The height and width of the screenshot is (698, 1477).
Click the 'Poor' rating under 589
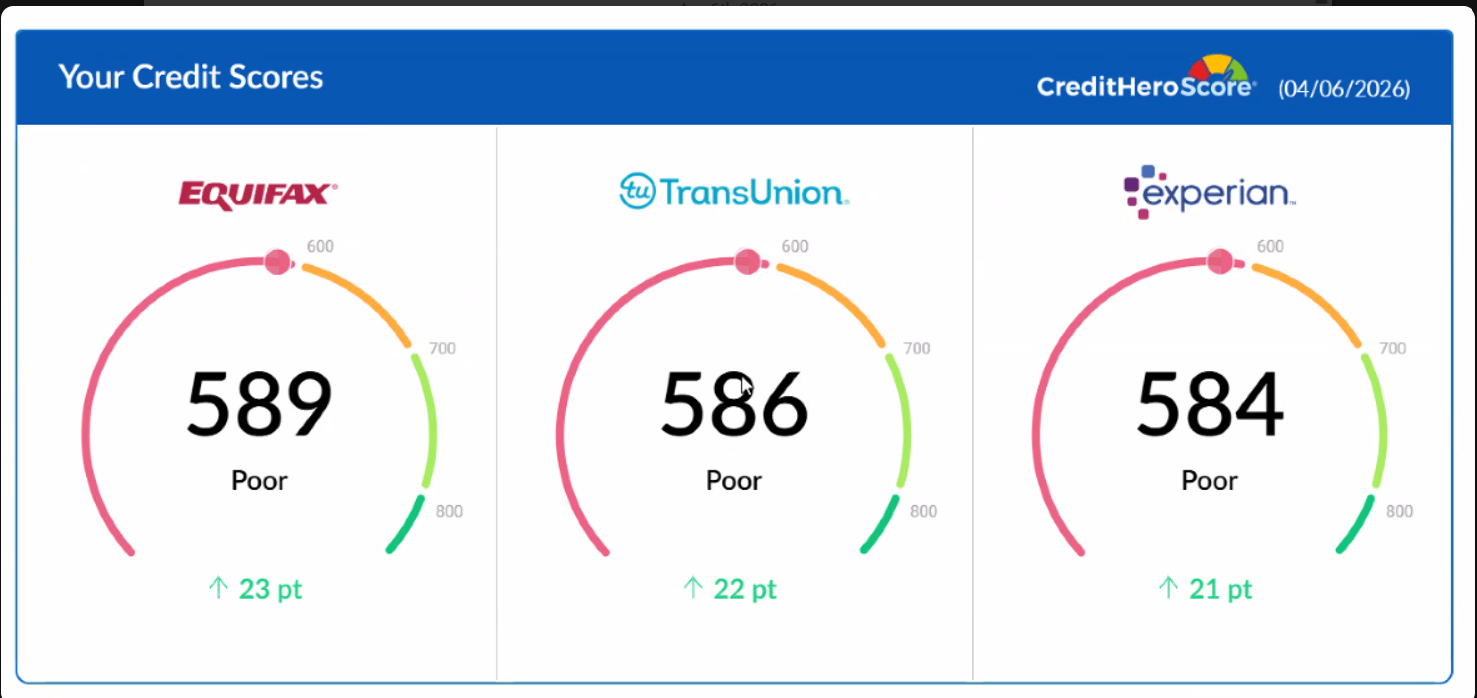259,481
